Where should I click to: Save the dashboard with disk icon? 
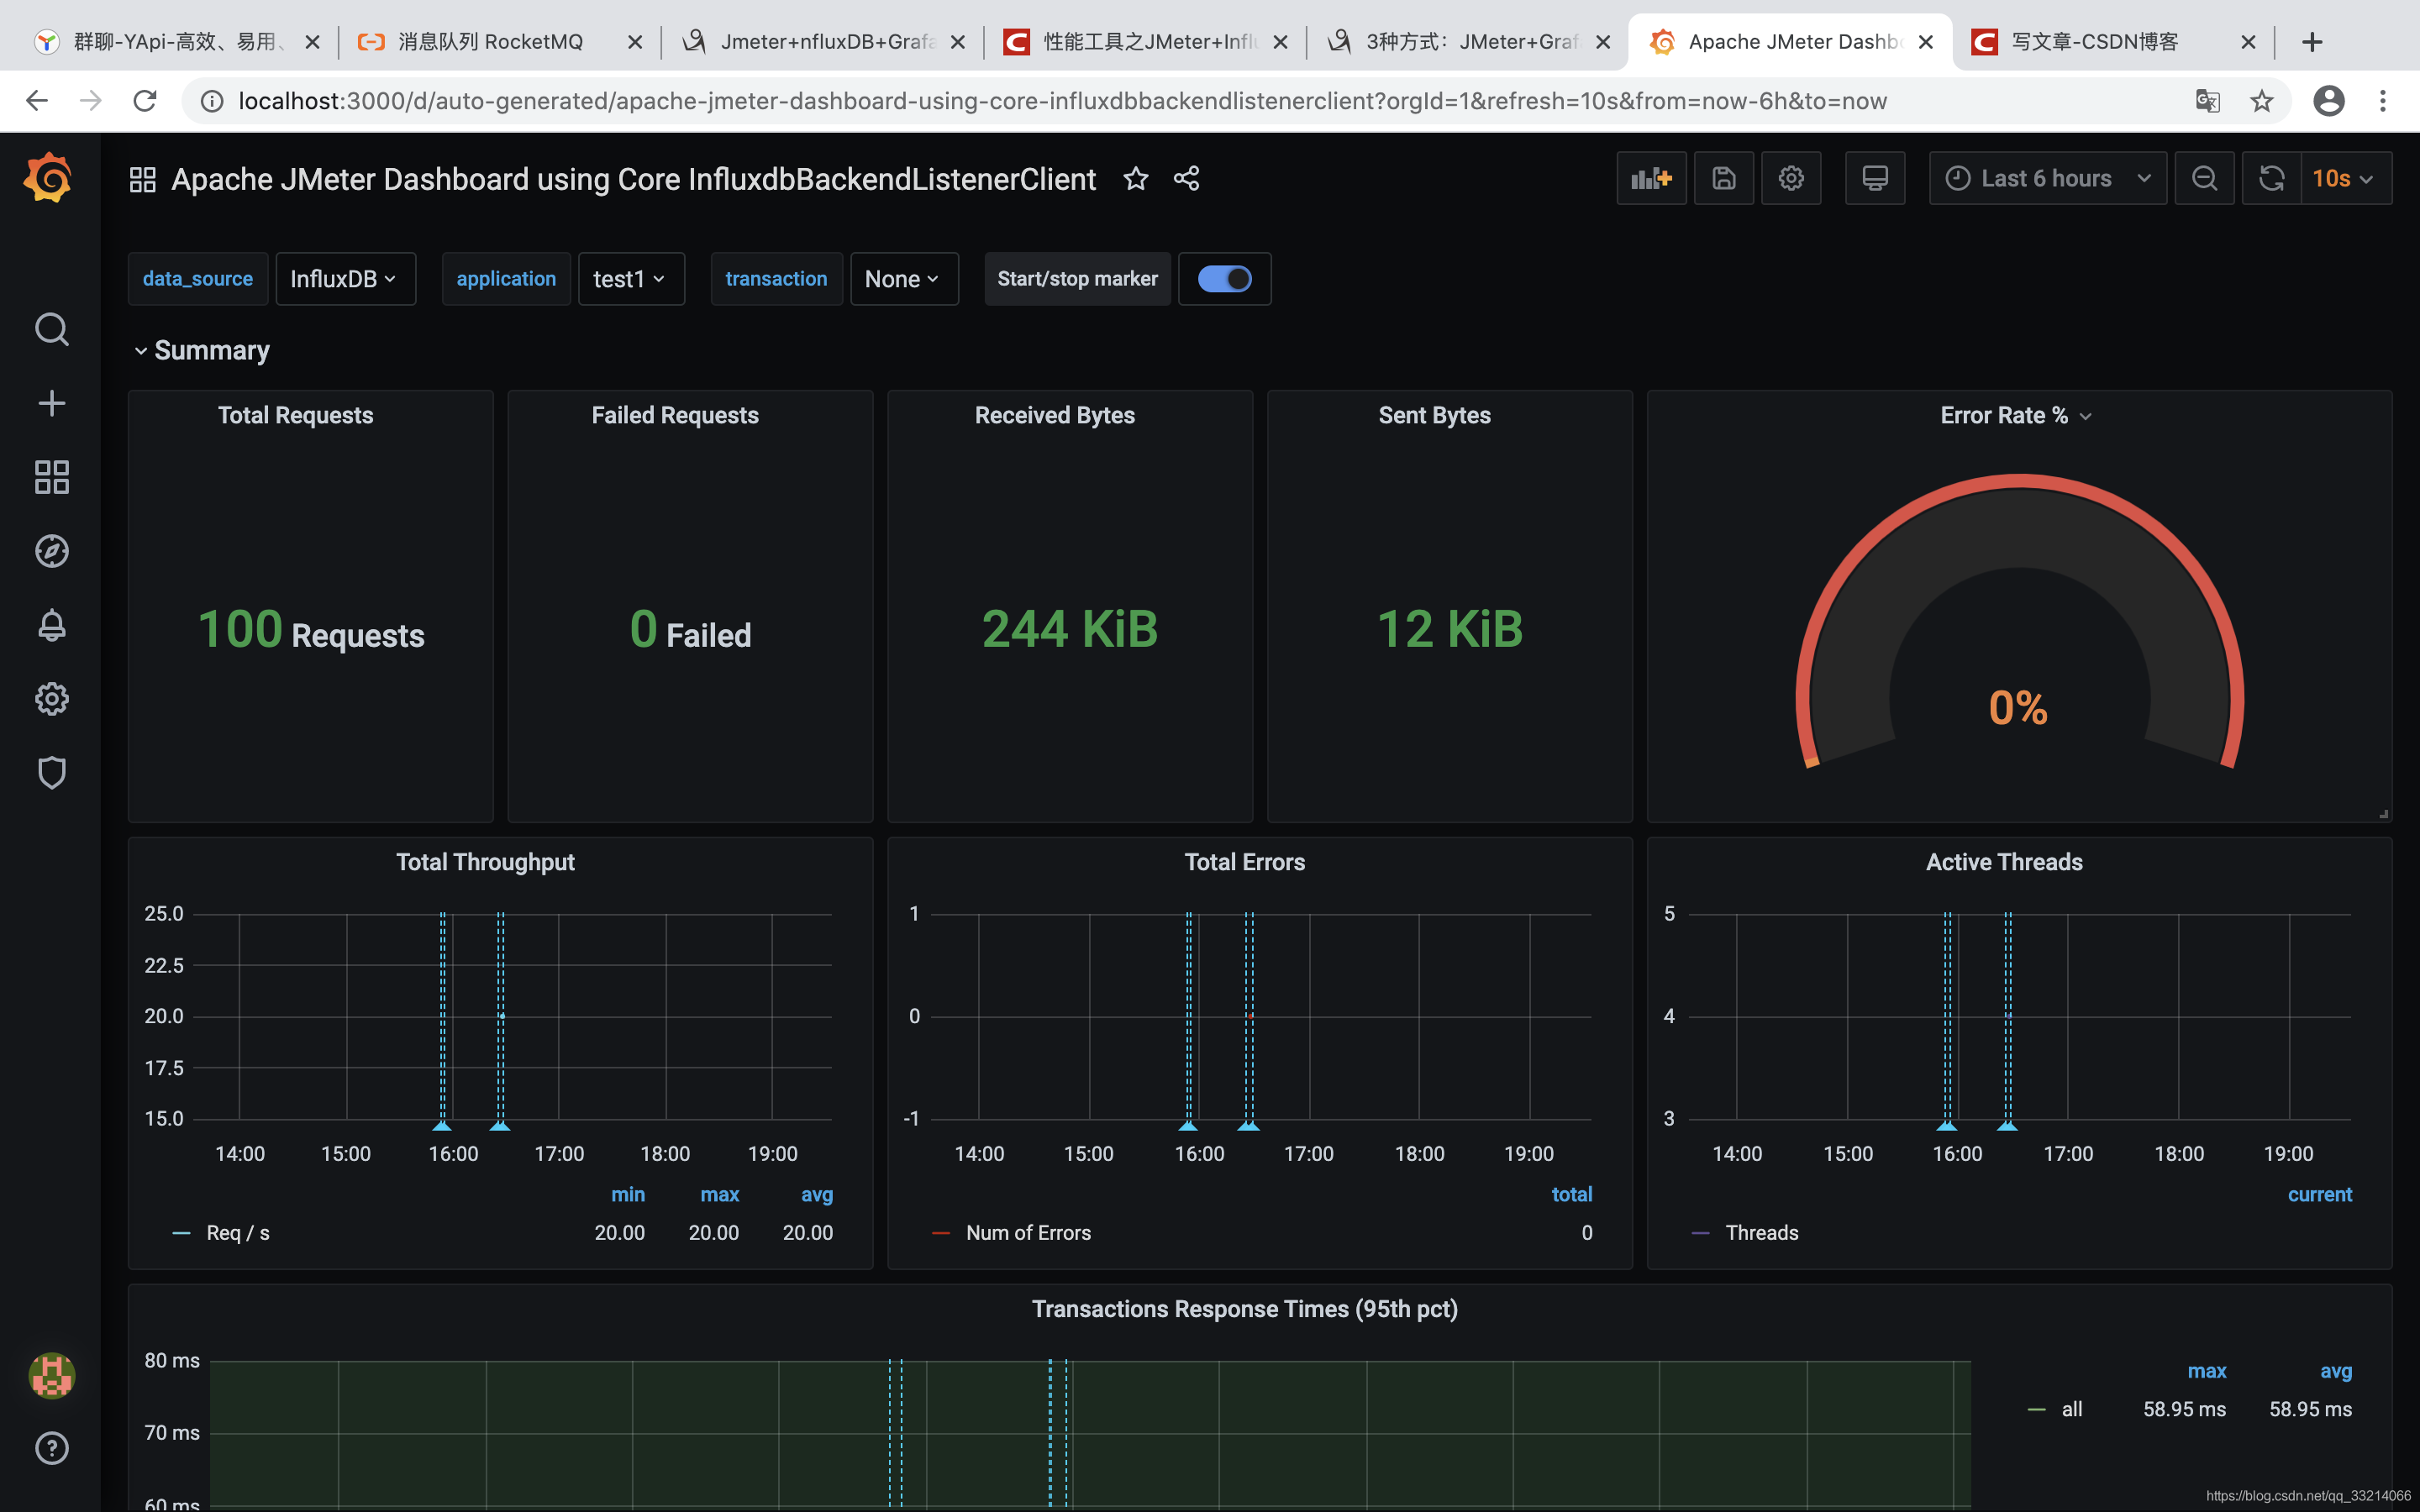click(x=1724, y=178)
